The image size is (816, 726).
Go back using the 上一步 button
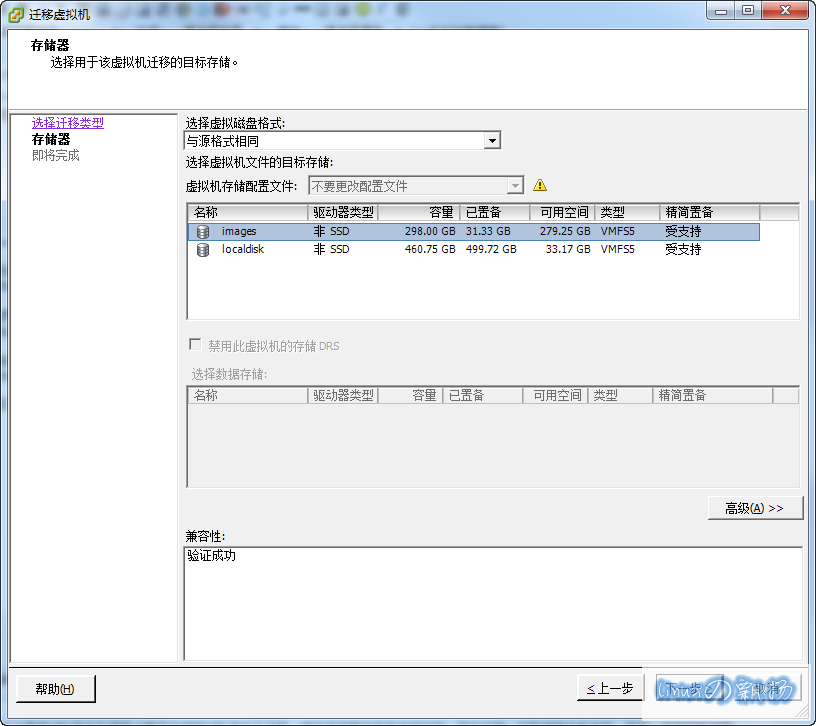pos(610,688)
